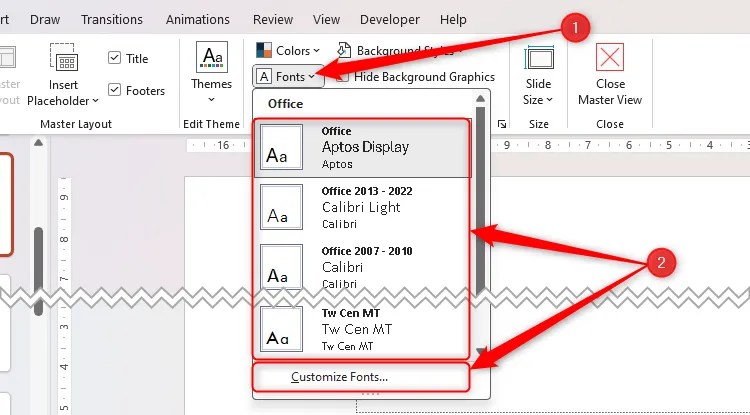
Task: Select the Tw Cen MT font theme
Action: 362,330
